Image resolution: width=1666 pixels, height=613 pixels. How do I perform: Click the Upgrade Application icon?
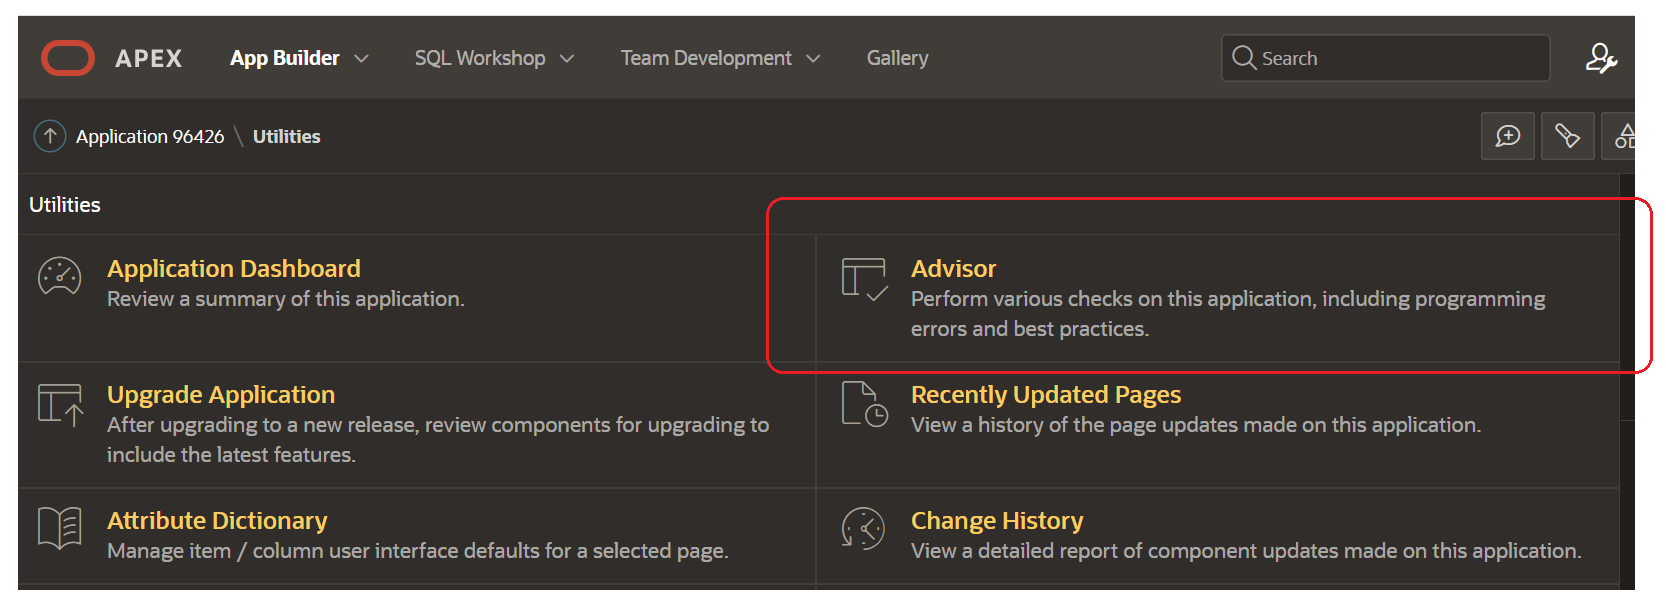60,404
